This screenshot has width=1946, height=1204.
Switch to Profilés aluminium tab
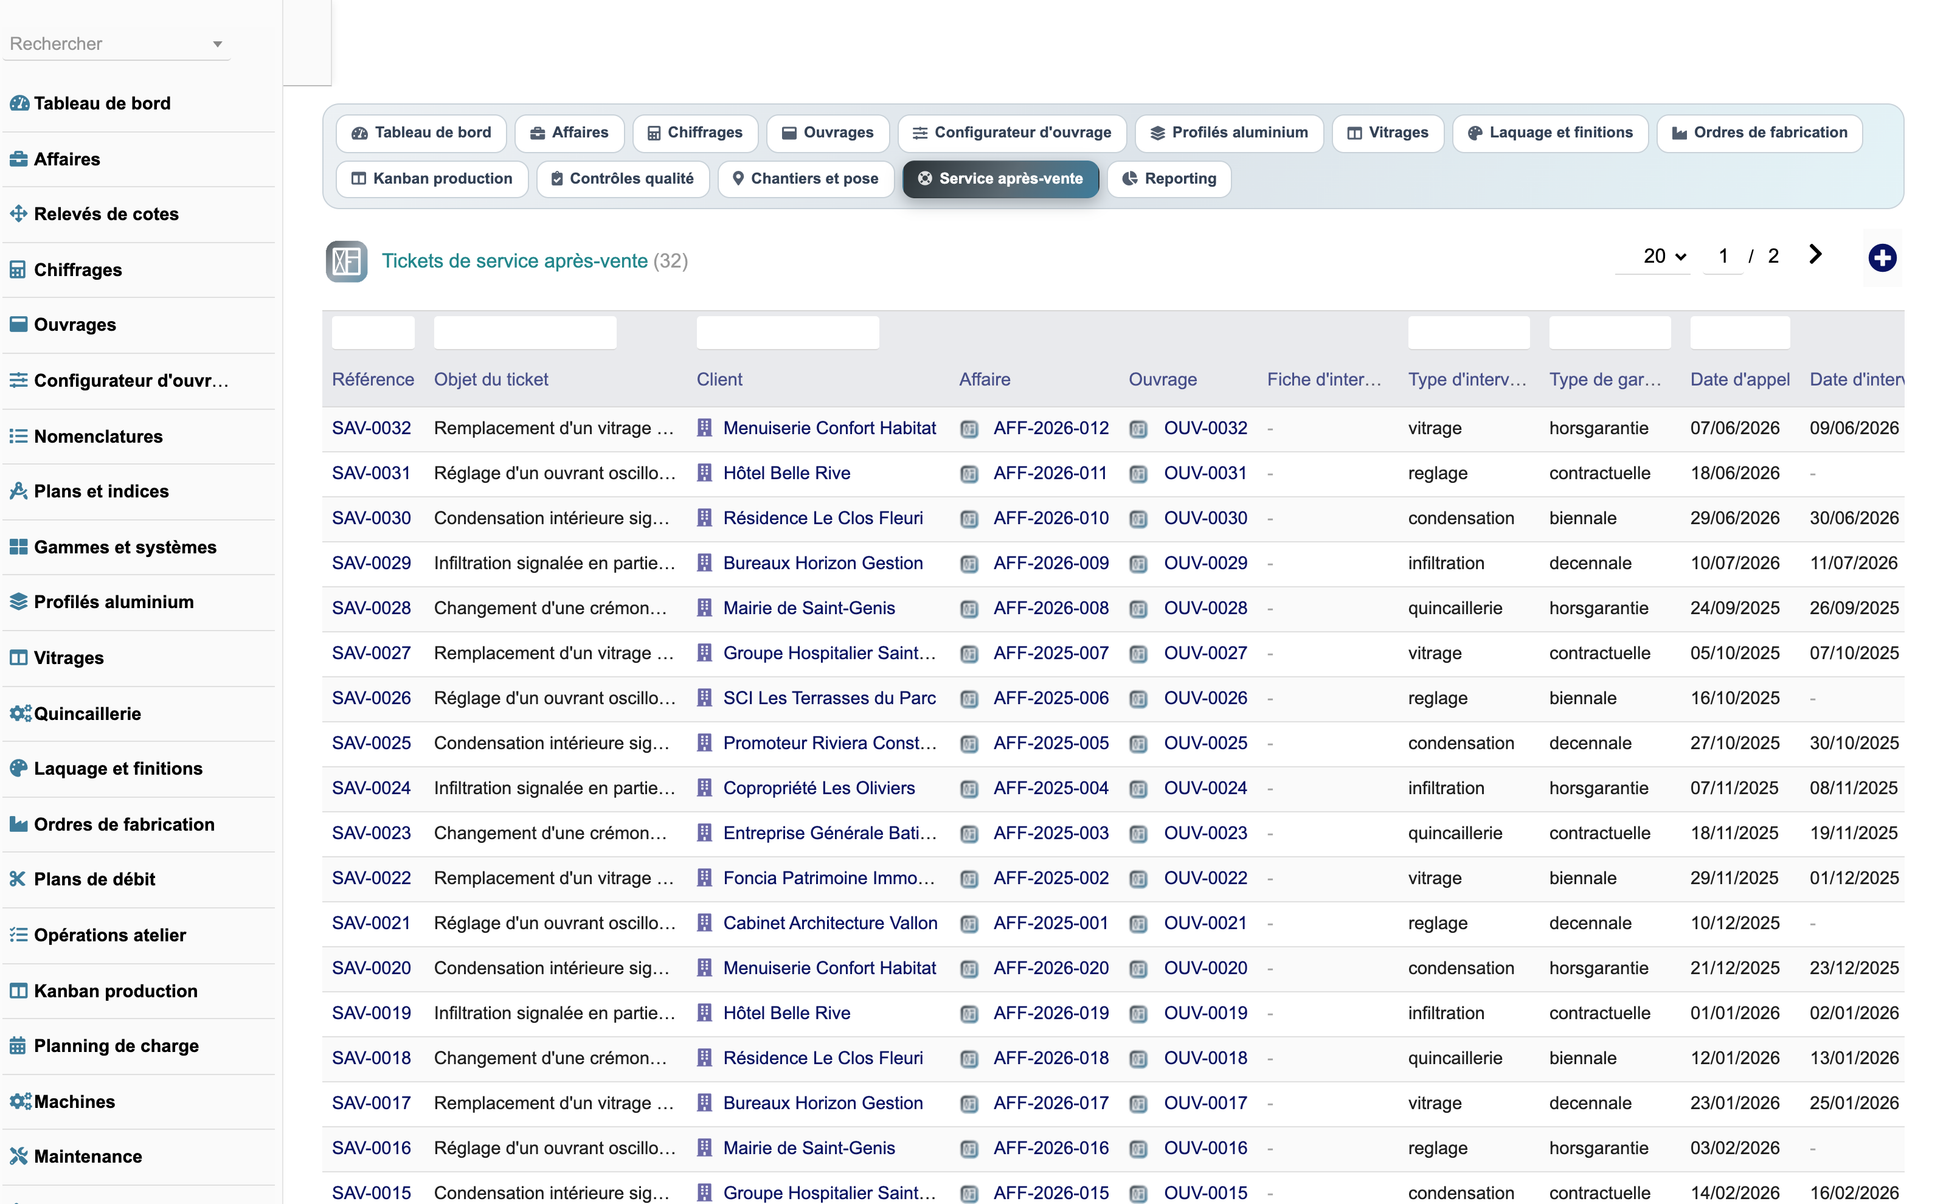pyautogui.click(x=1229, y=133)
